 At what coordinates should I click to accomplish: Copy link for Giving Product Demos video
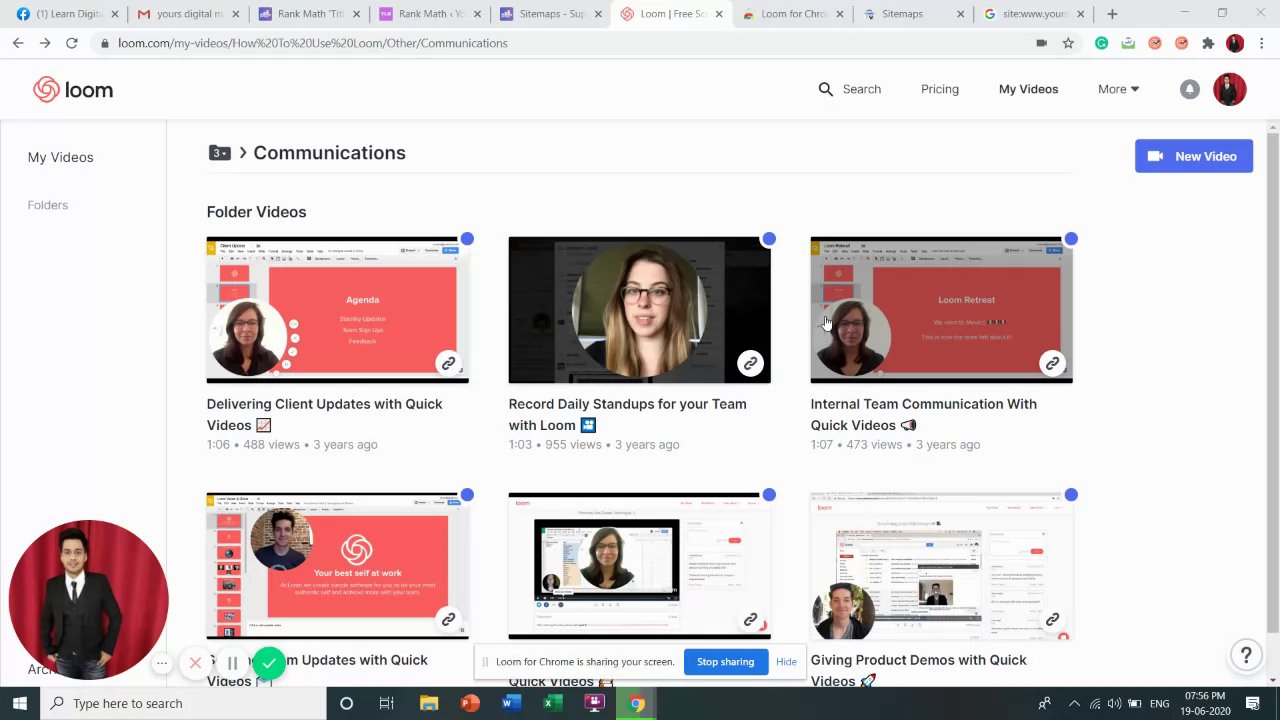tap(1052, 619)
